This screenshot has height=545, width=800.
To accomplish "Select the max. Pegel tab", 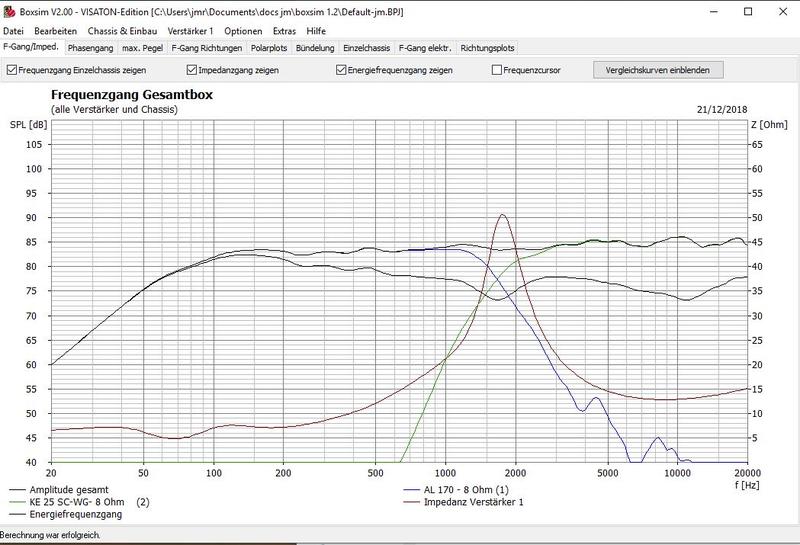I will click(143, 47).
